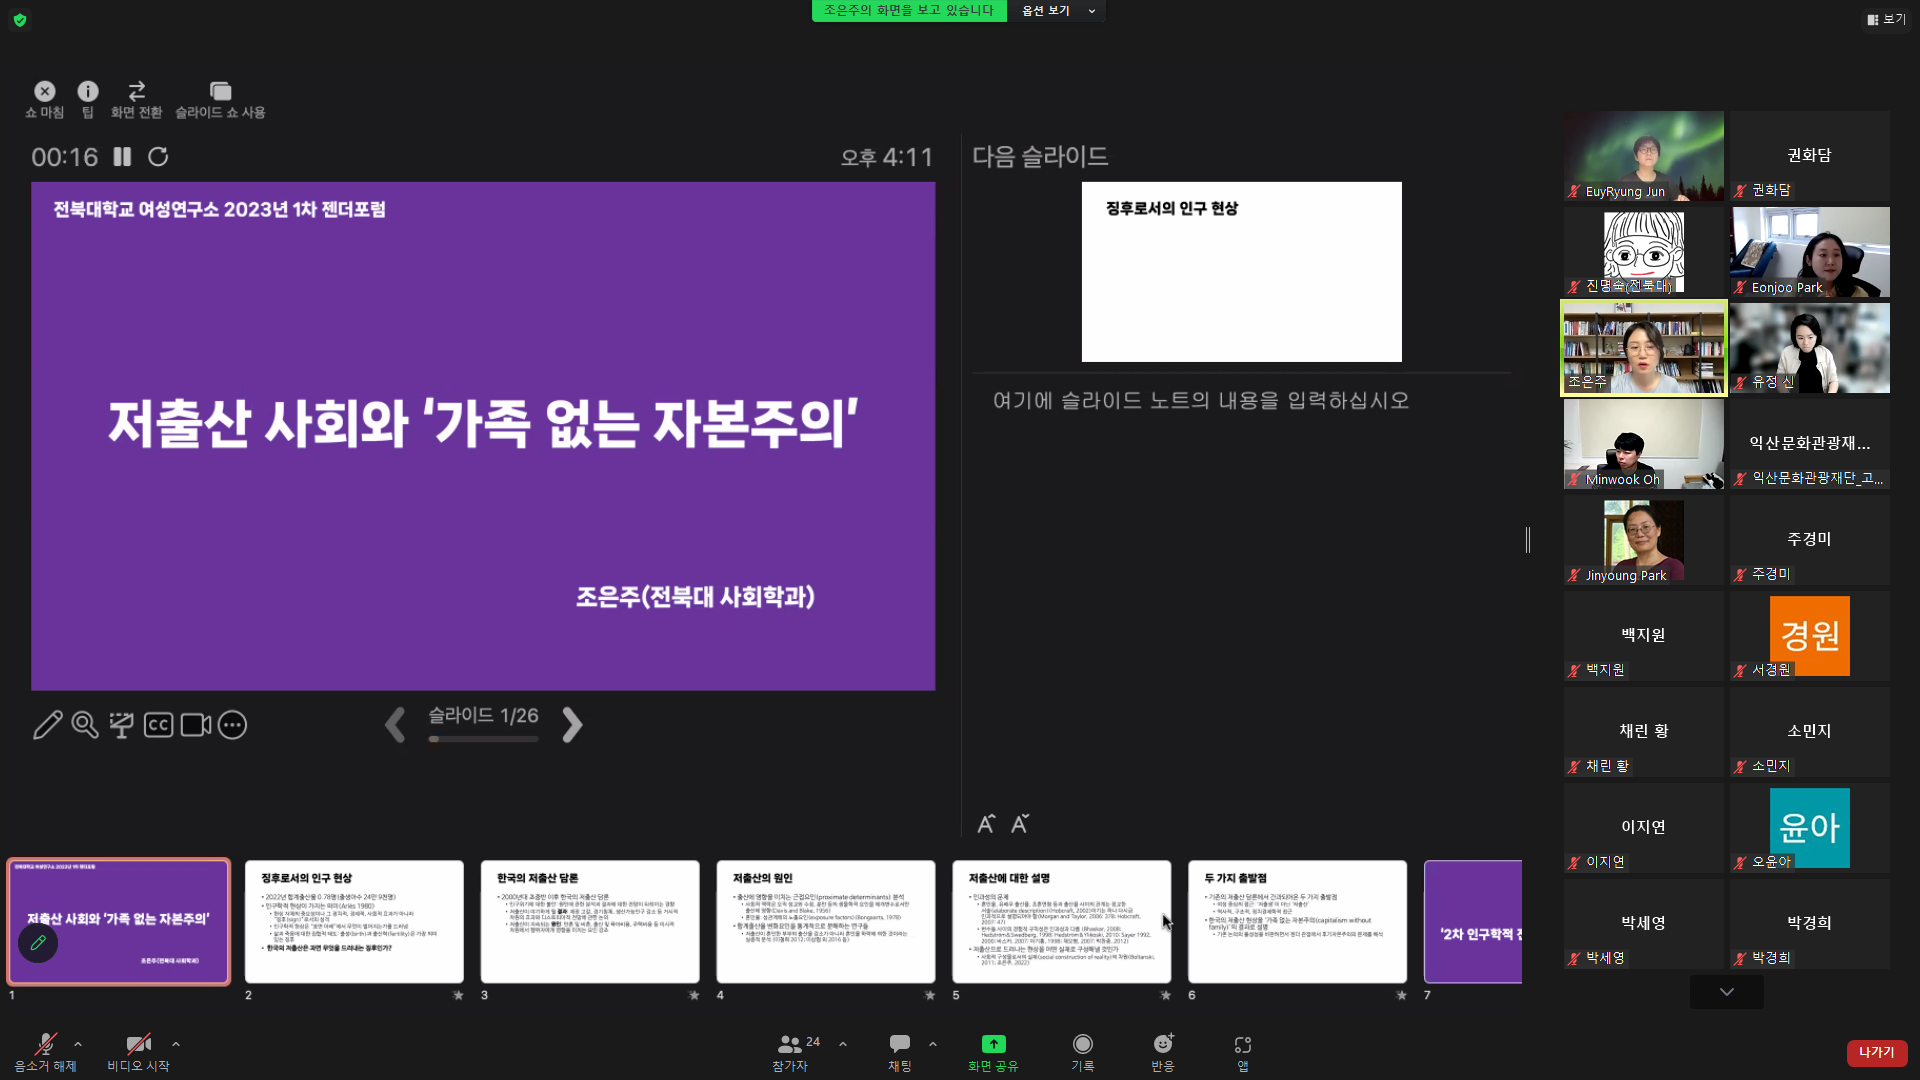Select the 저출산에 대한 설명 slide thumbnail
Screen dimensions: 1920x1080
(x=1061, y=922)
